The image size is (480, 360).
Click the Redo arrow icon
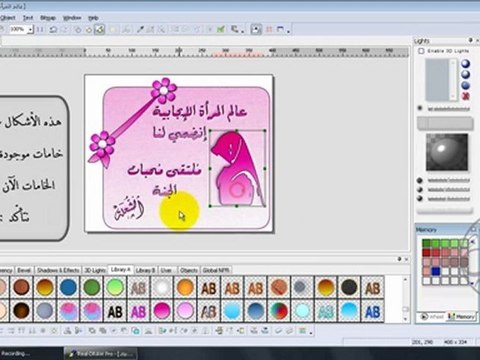point(65,30)
